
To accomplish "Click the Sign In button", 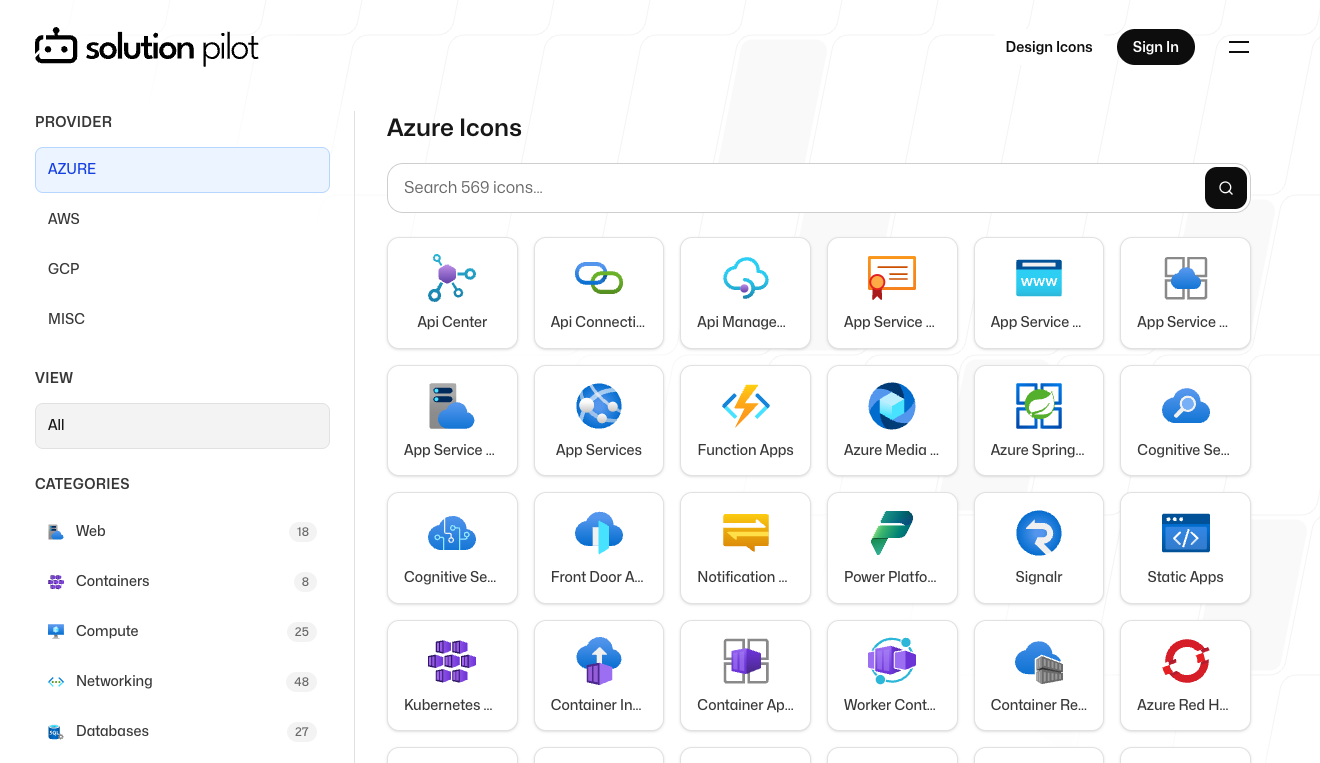I will (1156, 47).
